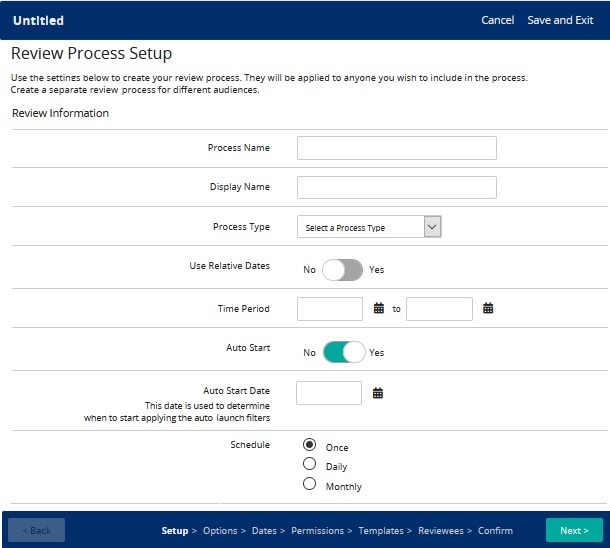The width and height of the screenshot is (610, 548).
Task: Click Save and Exit
Action: point(560,20)
